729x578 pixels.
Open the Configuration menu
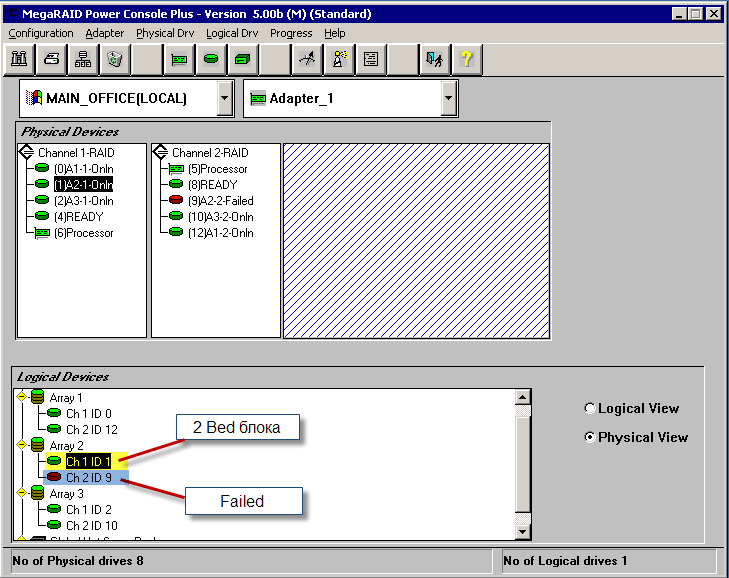coord(41,33)
